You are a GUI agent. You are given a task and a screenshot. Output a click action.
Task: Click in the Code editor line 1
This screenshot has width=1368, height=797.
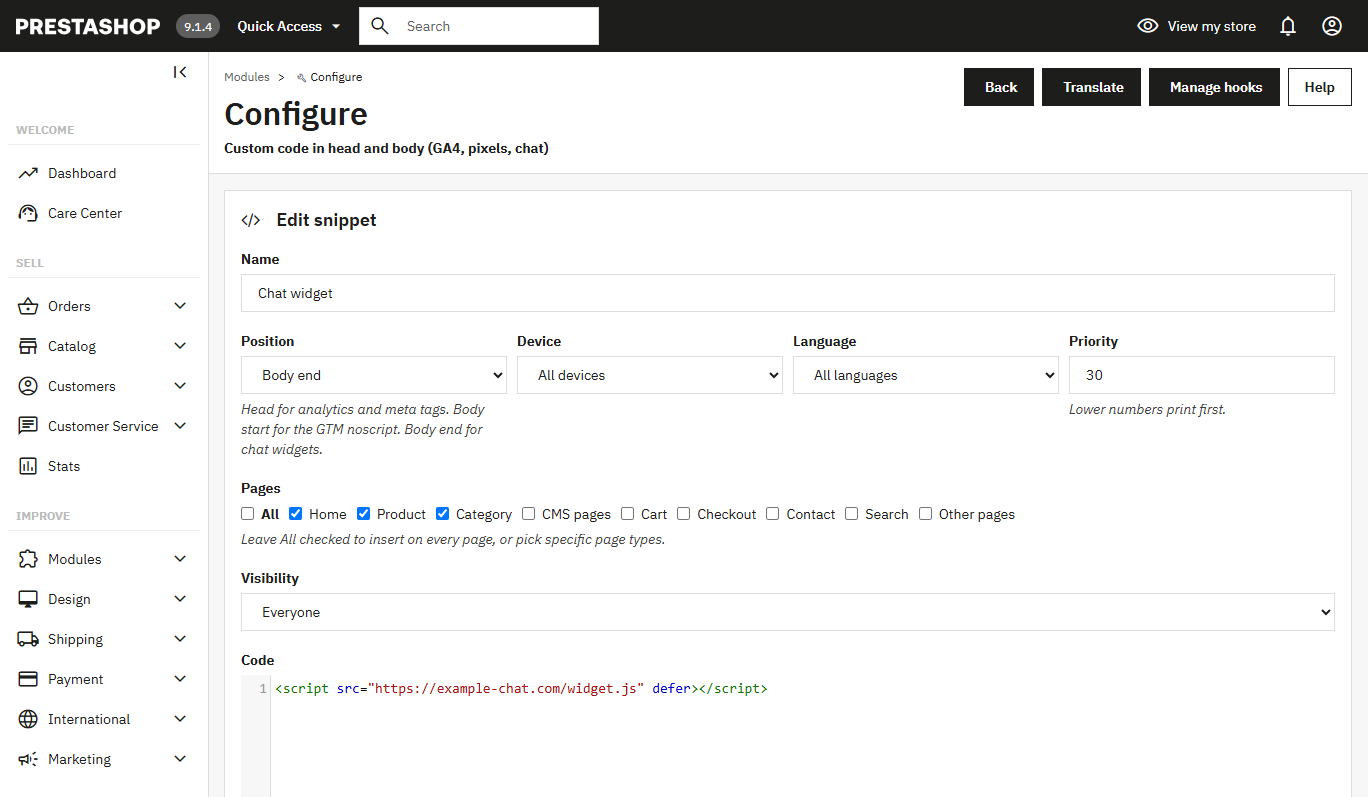[805, 689]
